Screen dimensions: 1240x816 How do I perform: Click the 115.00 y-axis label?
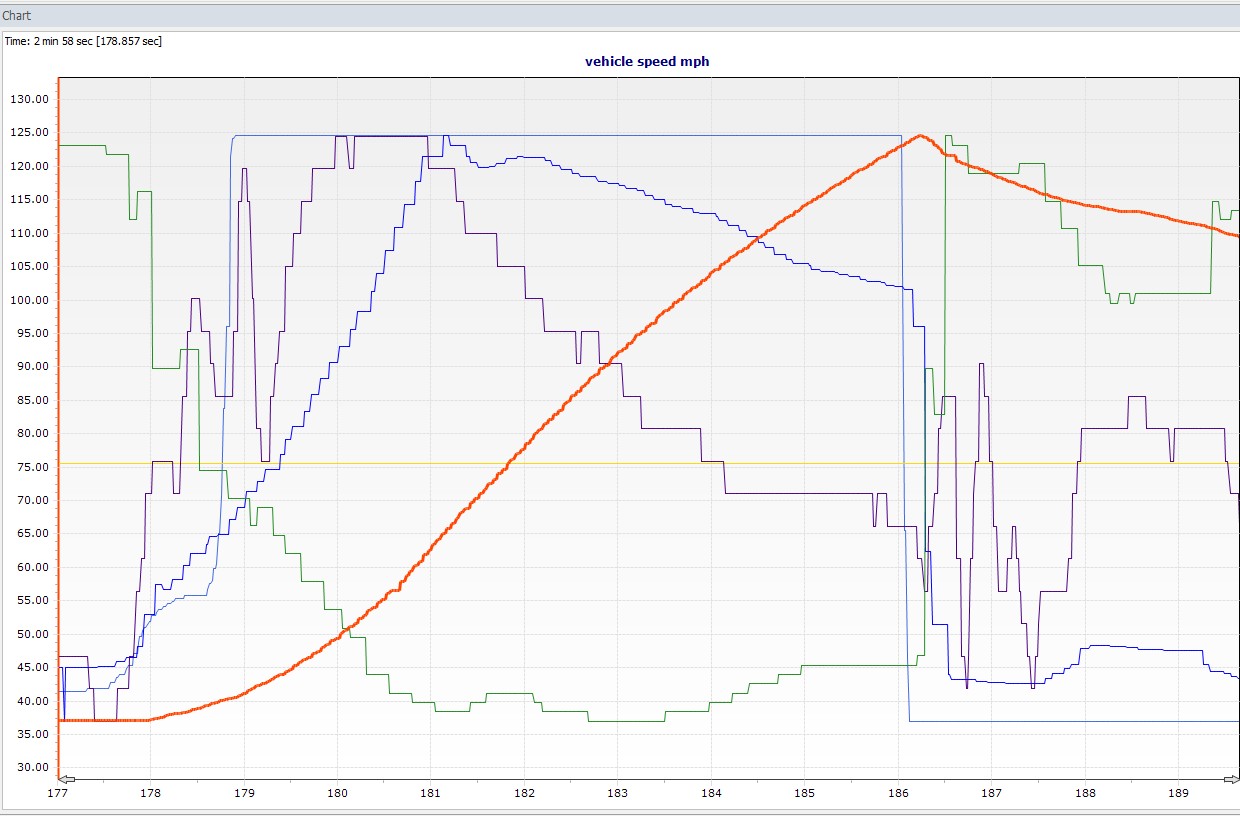pyautogui.click(x=30, y=200)
